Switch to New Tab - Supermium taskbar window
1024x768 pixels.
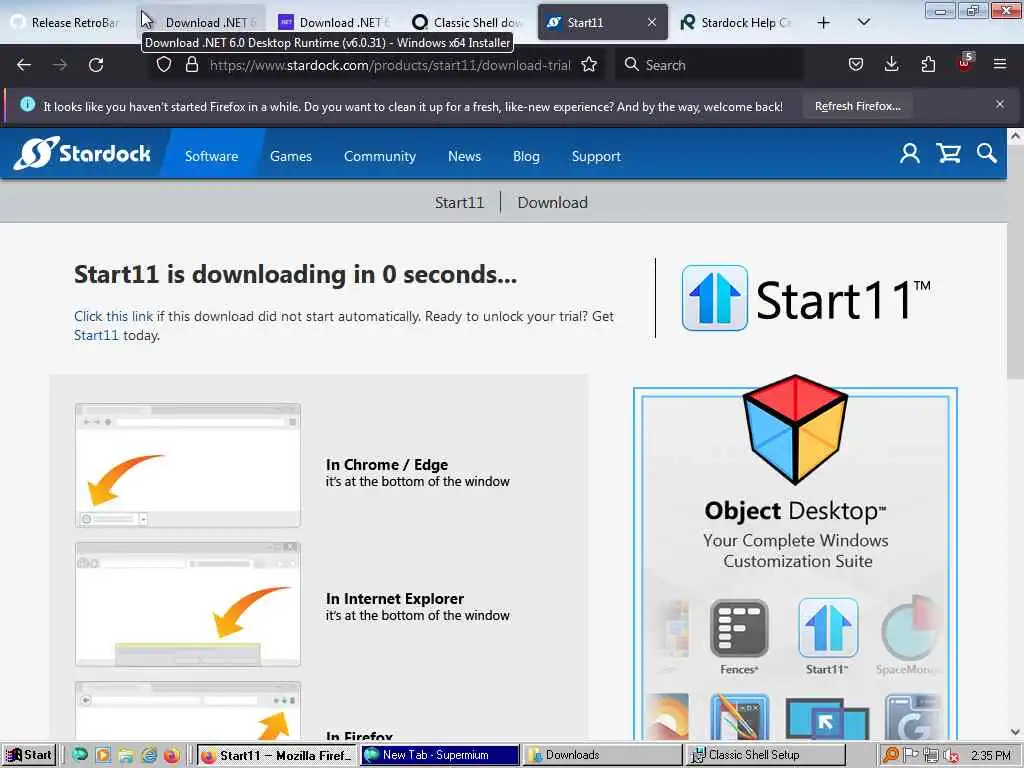click(440, 755)
